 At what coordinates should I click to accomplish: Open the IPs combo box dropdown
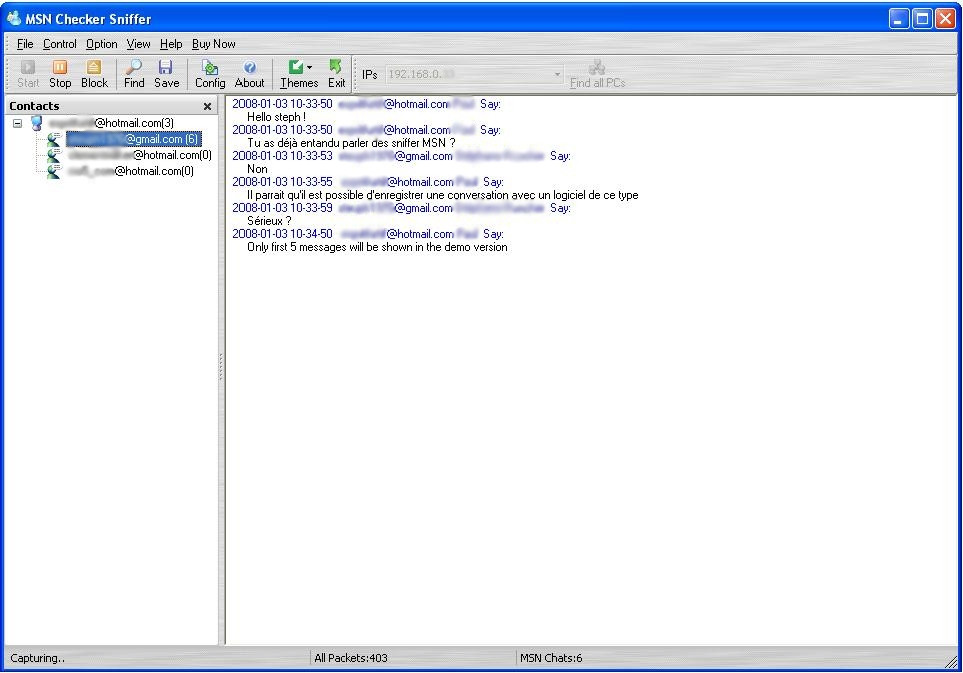point(556,74)
